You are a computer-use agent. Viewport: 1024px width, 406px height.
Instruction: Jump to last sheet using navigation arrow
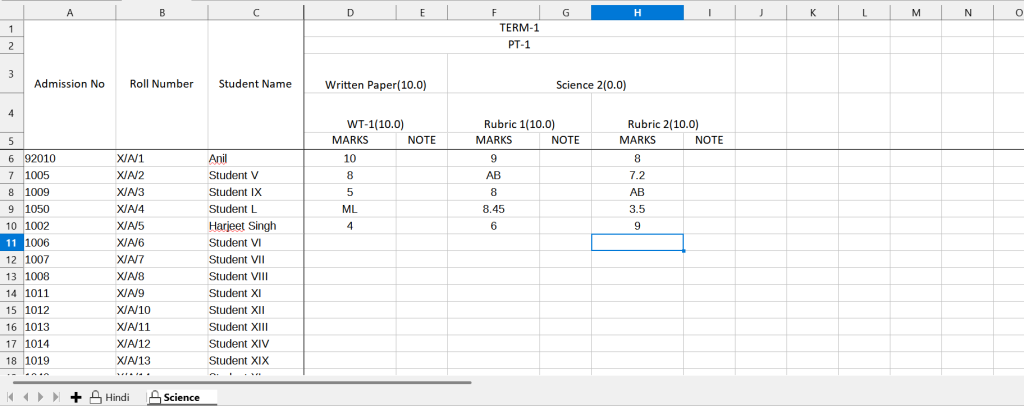coord(56,397)
